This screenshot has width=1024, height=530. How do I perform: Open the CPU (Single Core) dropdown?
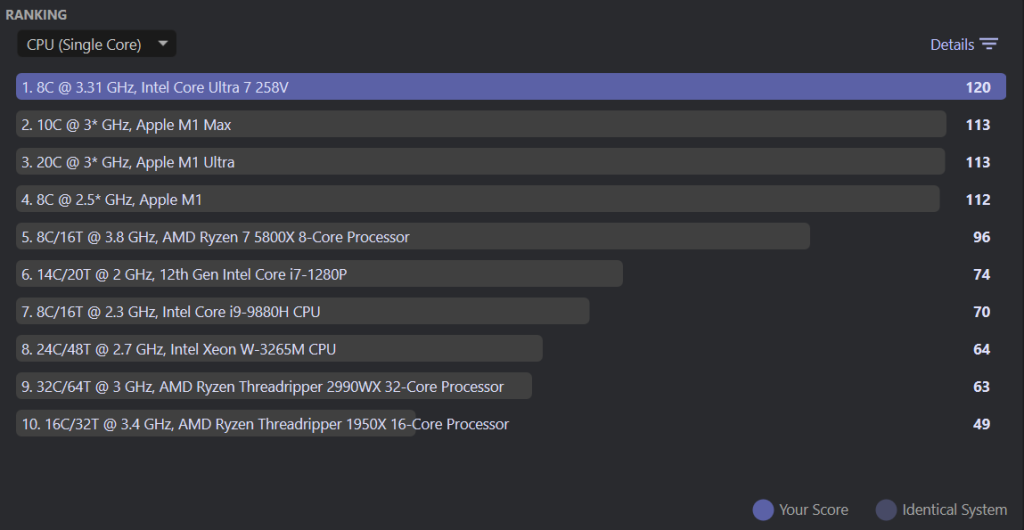tap(86, 44)
